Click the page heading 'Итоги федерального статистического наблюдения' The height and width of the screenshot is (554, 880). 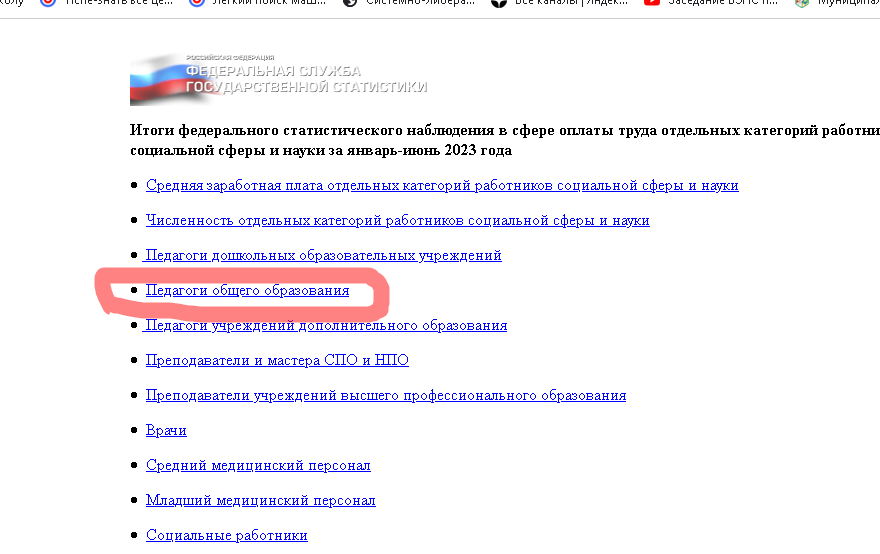pos(505,140)
